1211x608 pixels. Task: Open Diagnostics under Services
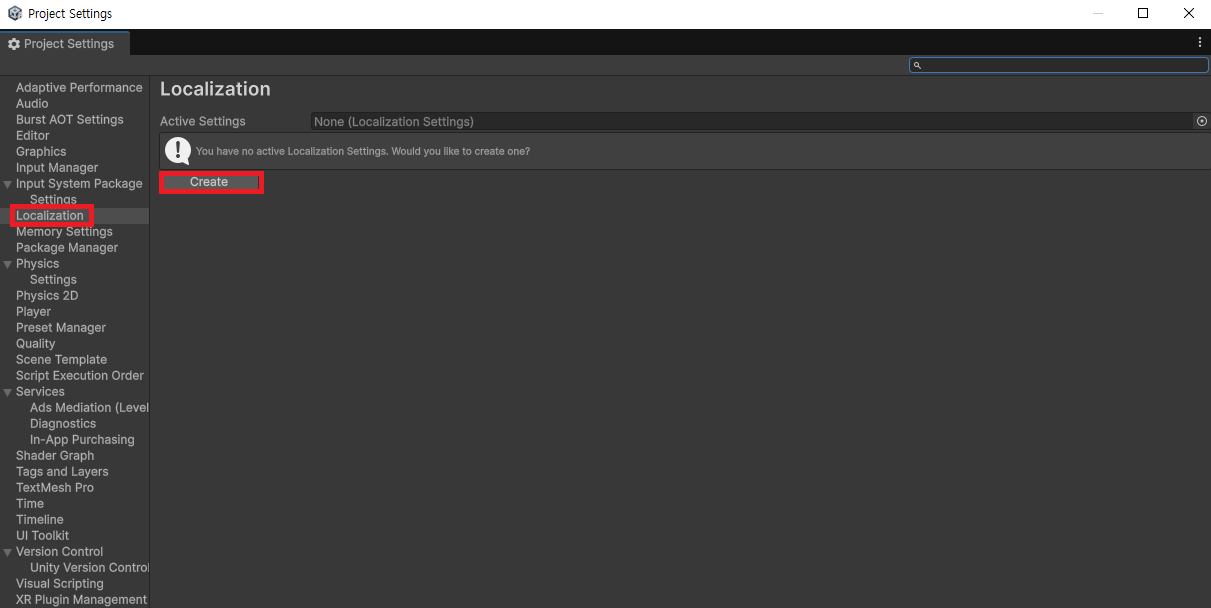[63, 424]
